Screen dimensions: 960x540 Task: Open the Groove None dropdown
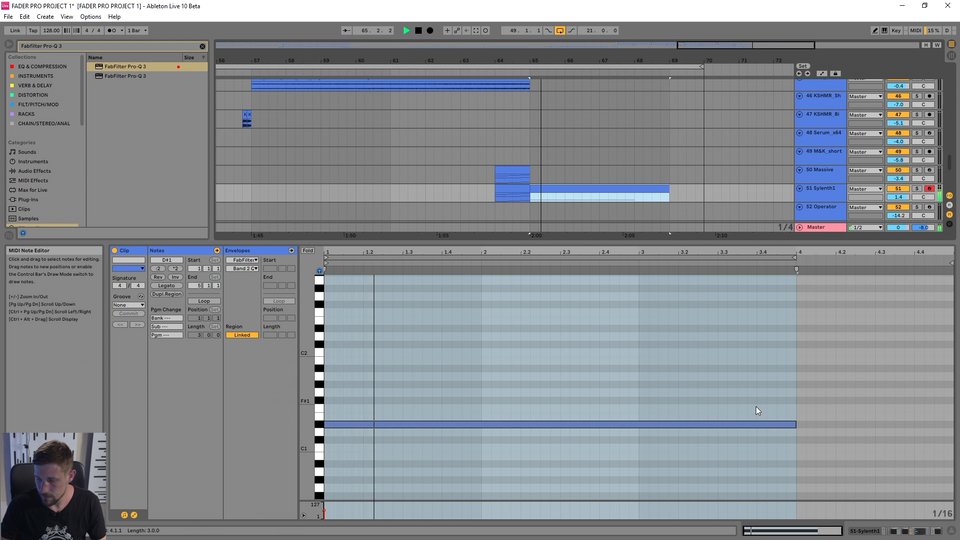pos(129,305)
